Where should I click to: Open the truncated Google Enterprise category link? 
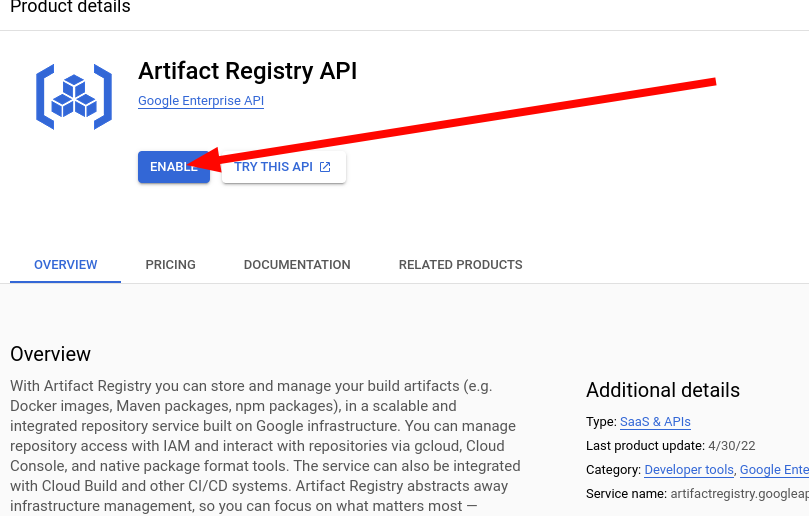click(x=774, y=470)
